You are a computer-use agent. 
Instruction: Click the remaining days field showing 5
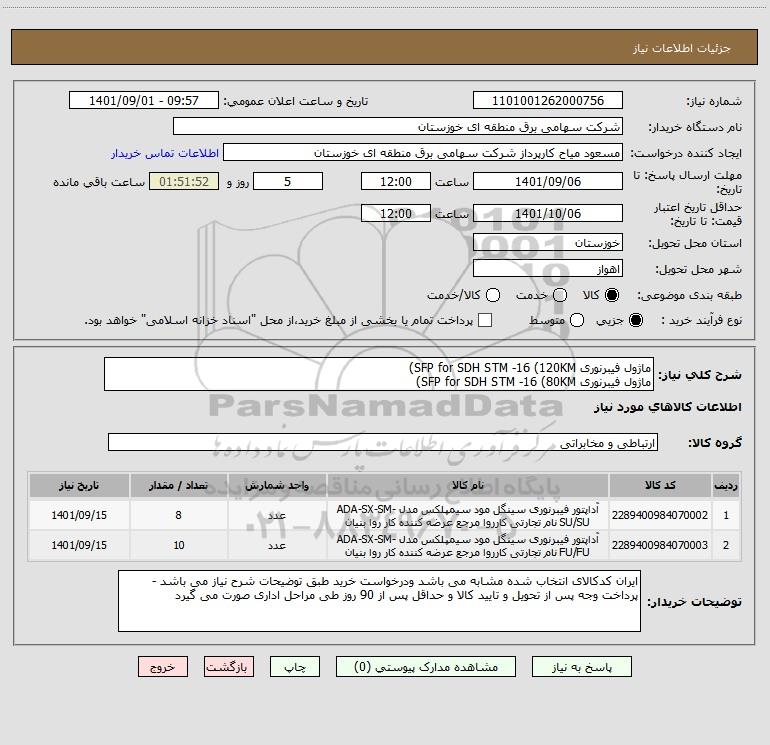coord(288,182)
